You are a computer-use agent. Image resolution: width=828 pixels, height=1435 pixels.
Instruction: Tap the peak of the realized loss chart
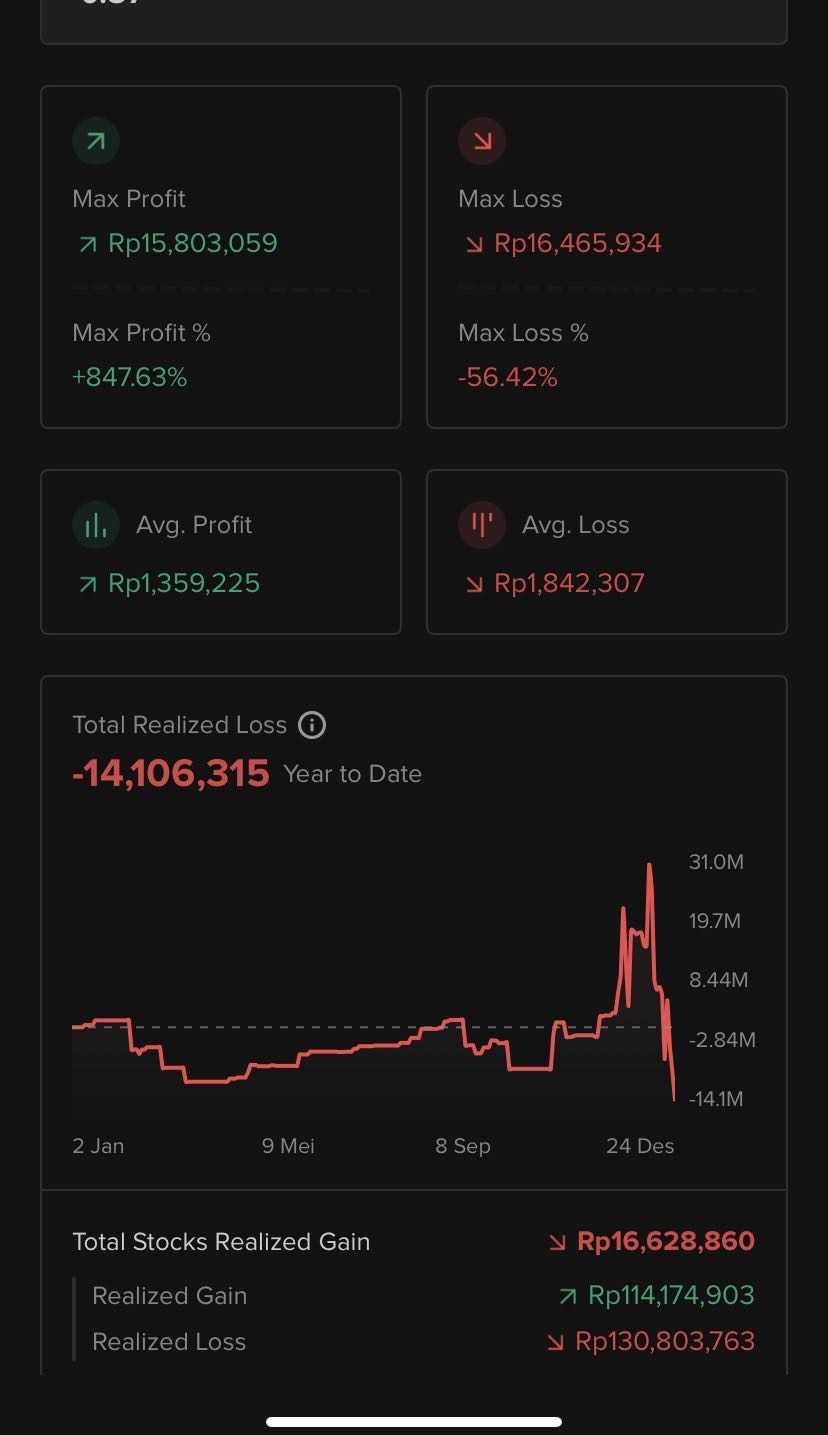click(649, 866)
